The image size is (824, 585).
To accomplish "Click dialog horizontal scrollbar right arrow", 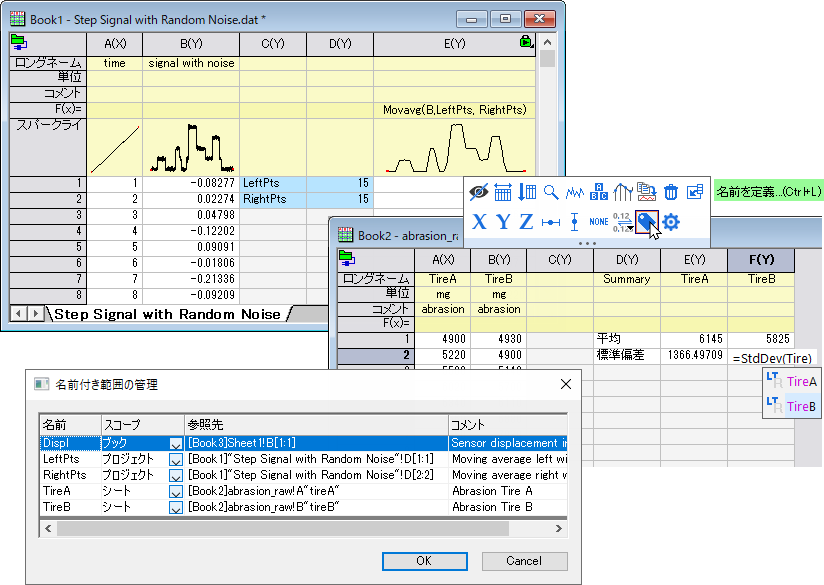I will [x=559, y=528].
